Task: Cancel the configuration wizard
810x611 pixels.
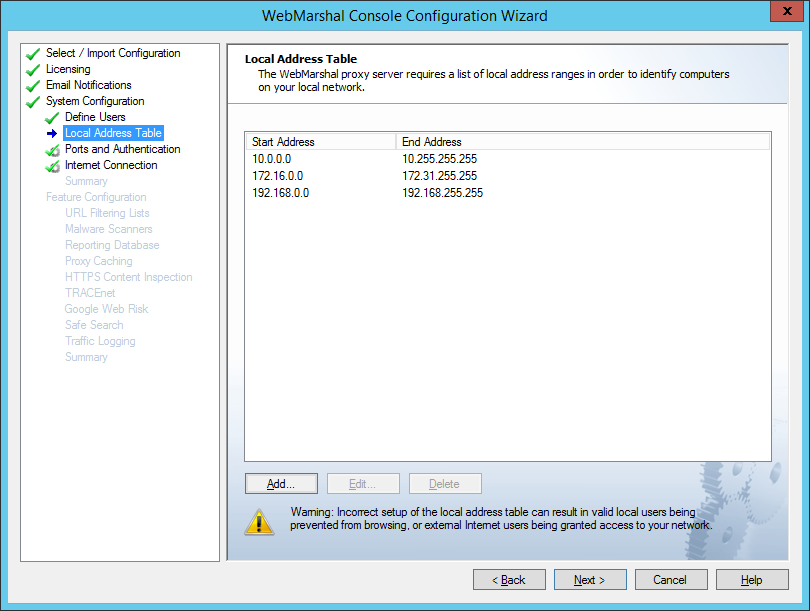Action: 670,580
